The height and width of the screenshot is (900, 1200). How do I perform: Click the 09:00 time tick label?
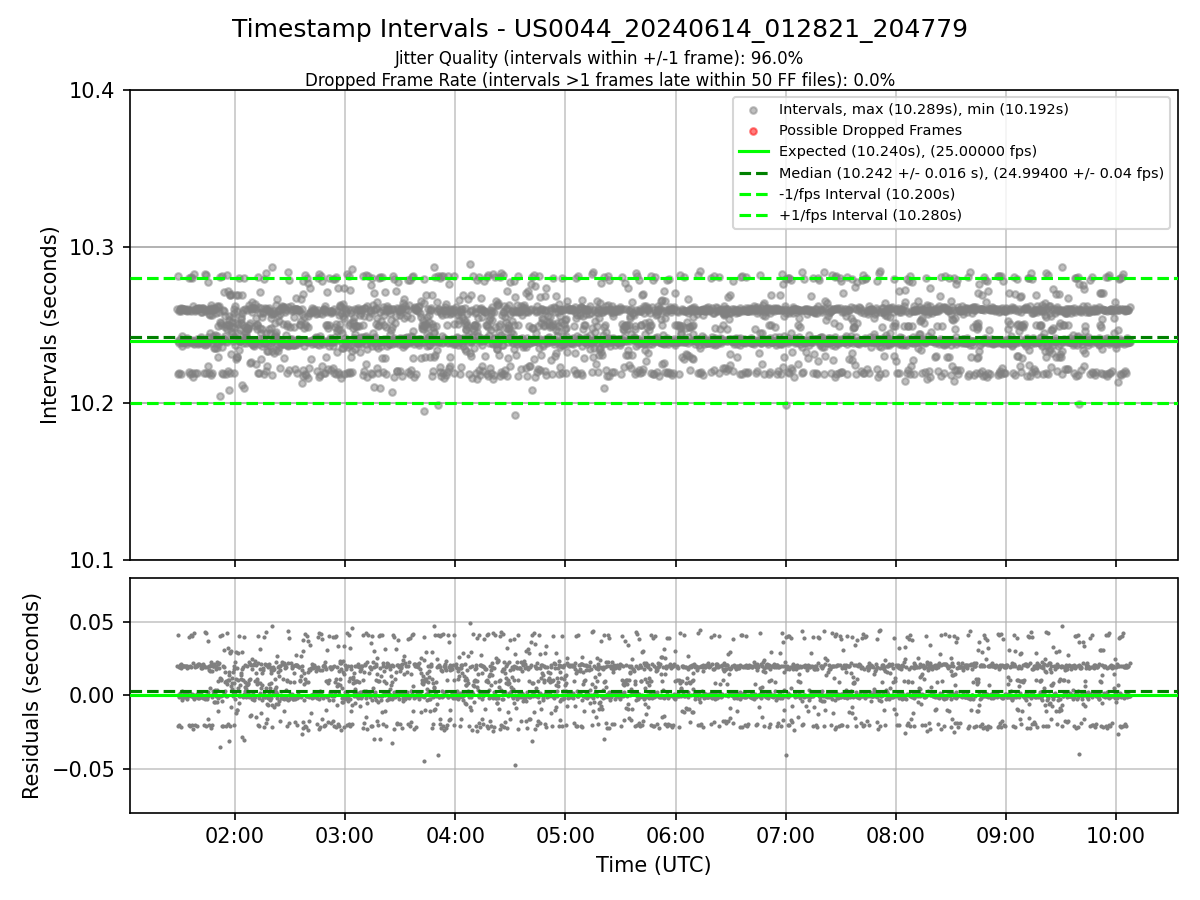pos(1005,835)
